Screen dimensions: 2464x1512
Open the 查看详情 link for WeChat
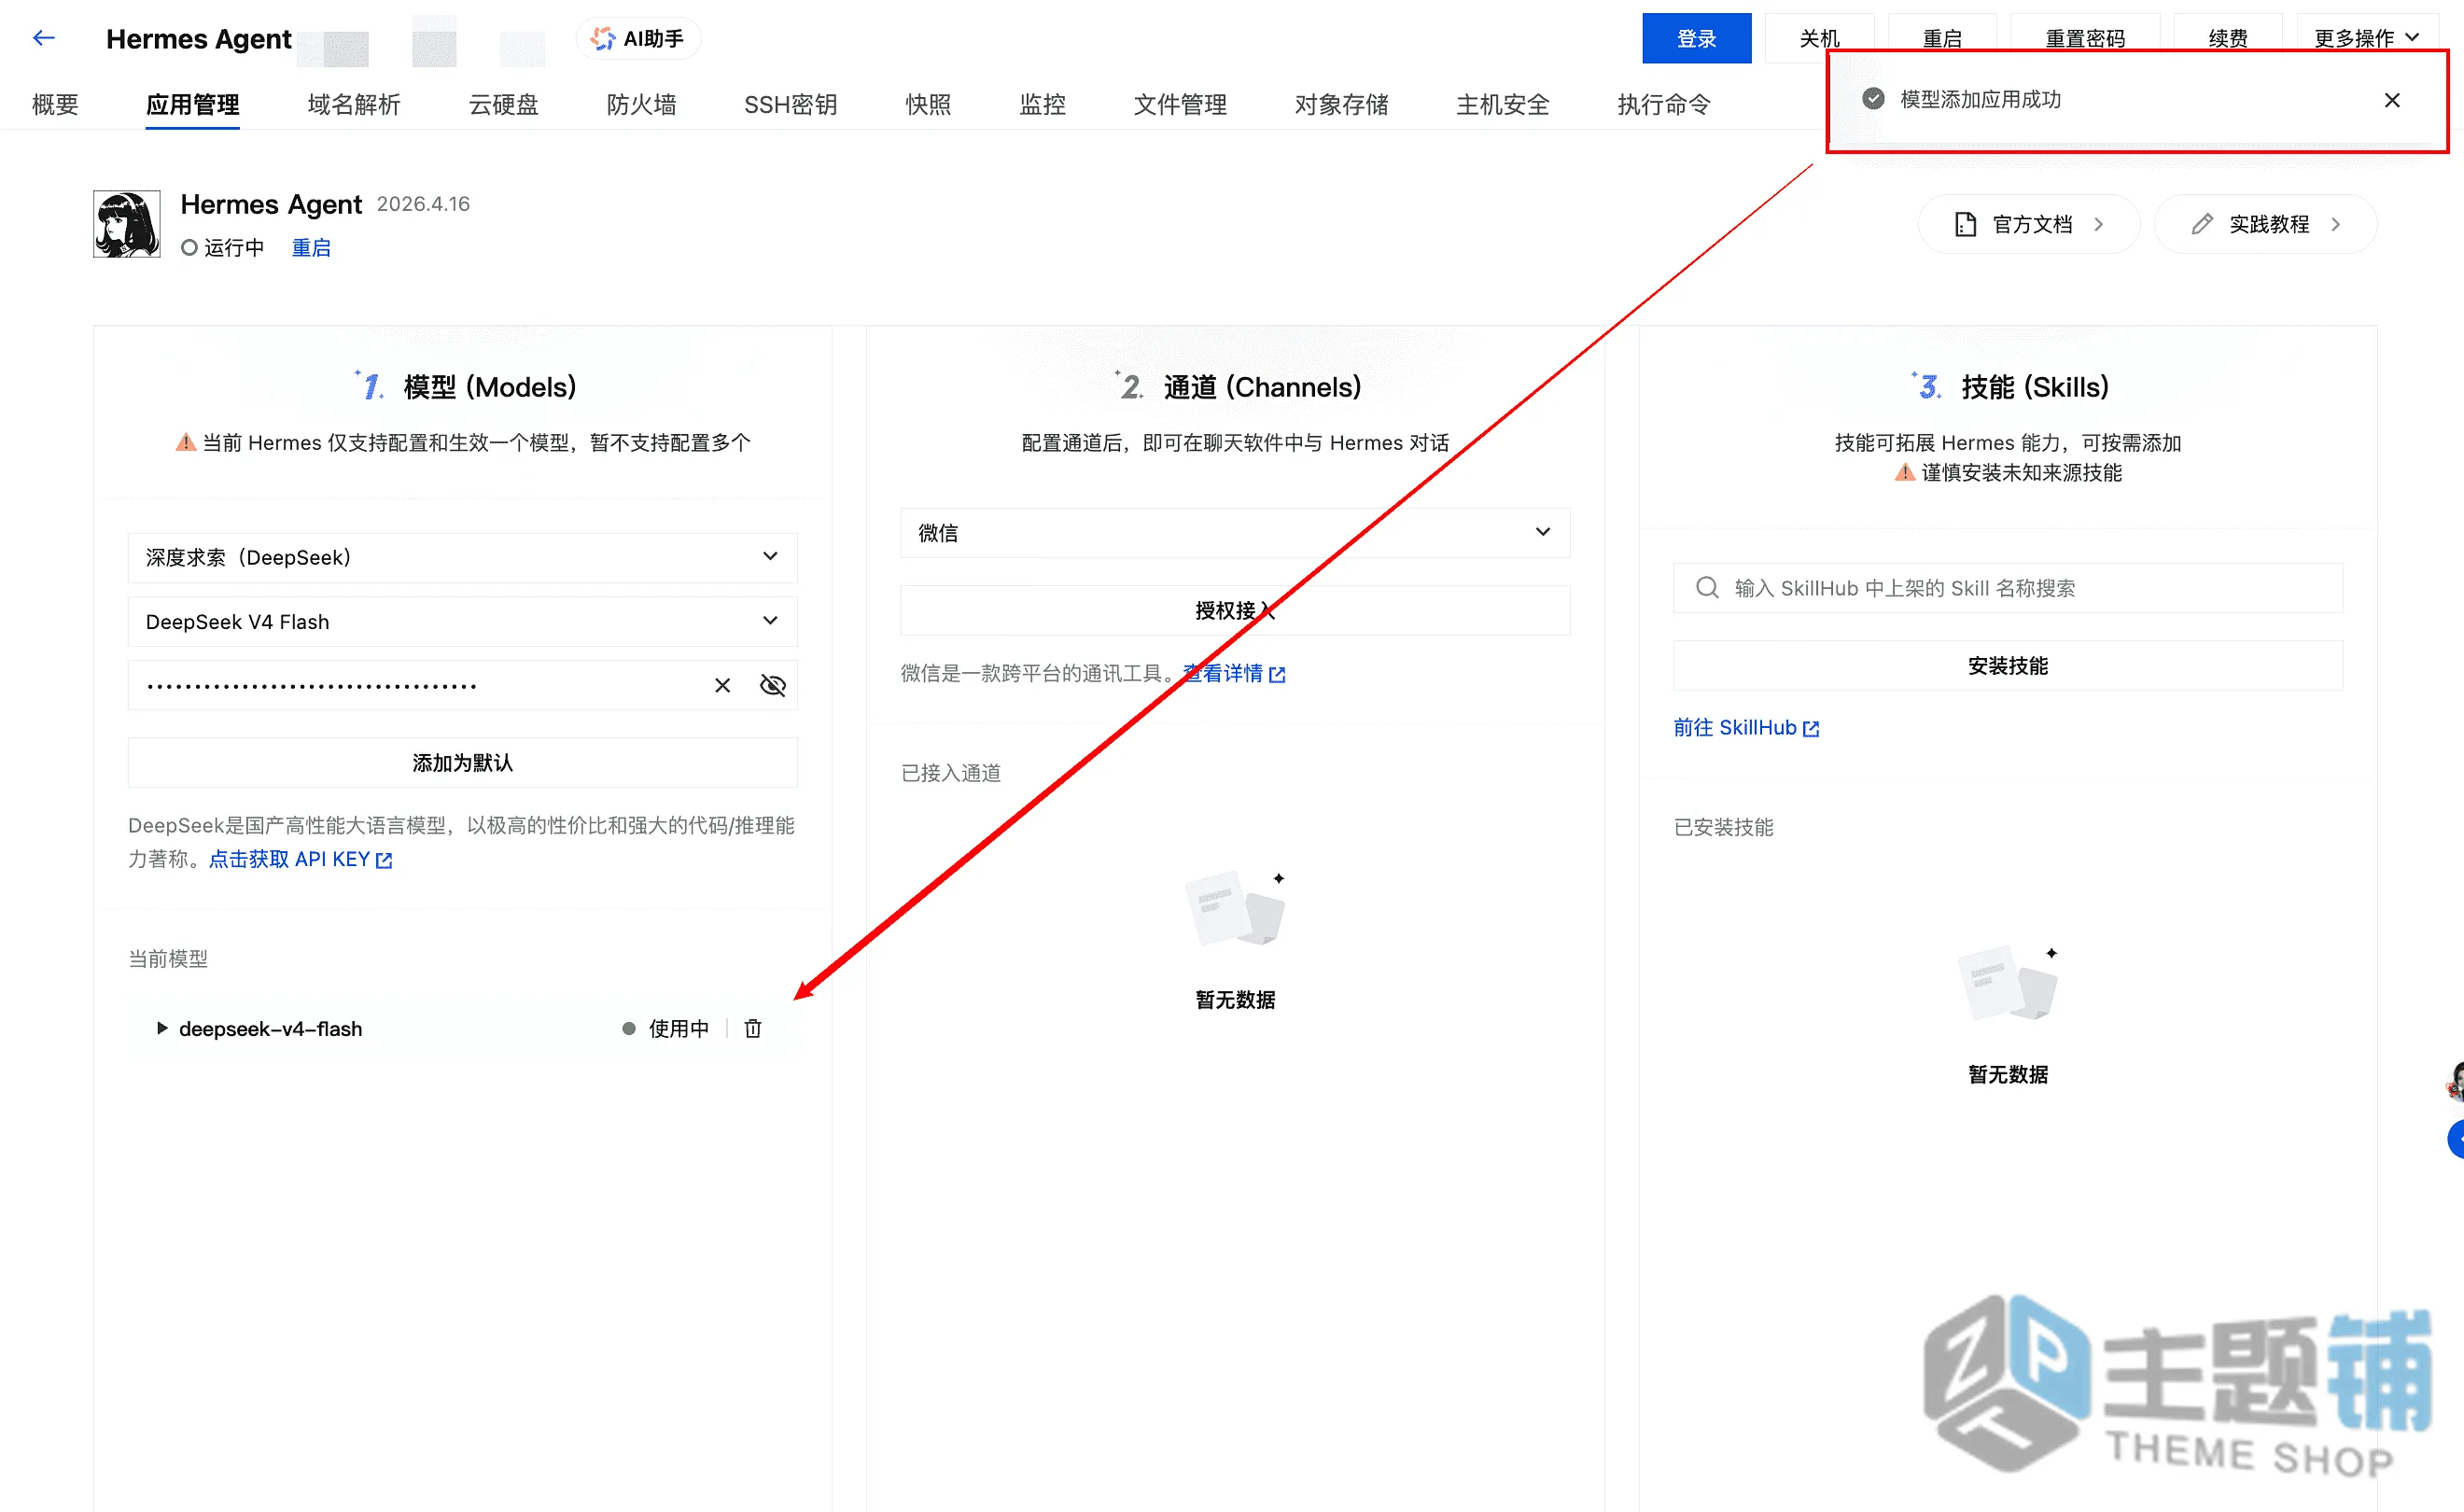(x=1233, y=673)
